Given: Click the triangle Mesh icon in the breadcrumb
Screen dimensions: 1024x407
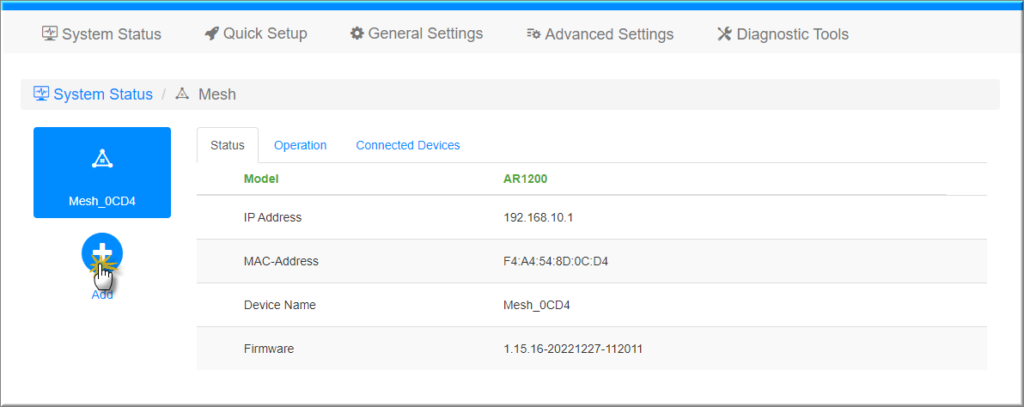Looking at the screenshot, I should coord(182,94).
